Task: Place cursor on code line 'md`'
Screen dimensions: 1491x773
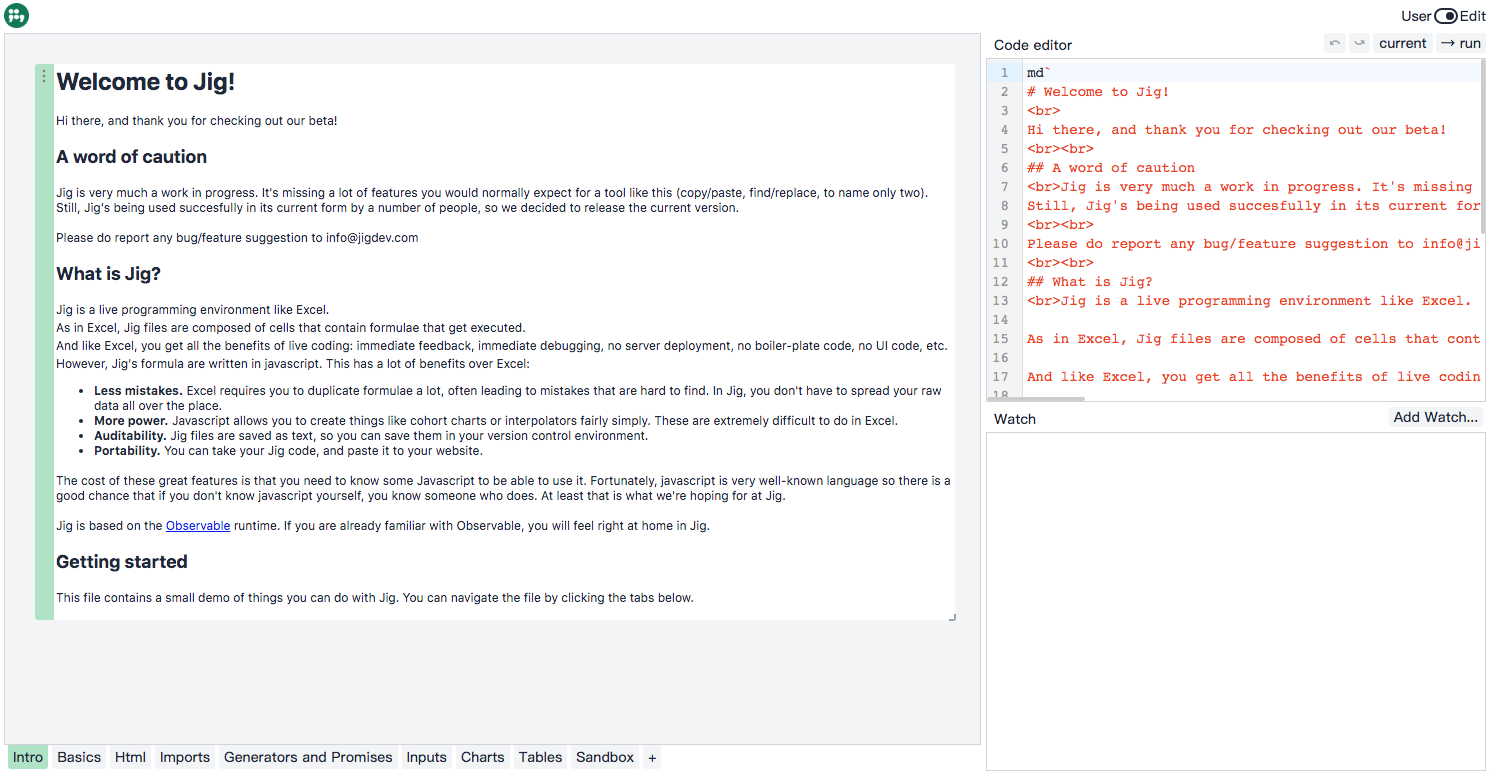Action: point(1038,73)
